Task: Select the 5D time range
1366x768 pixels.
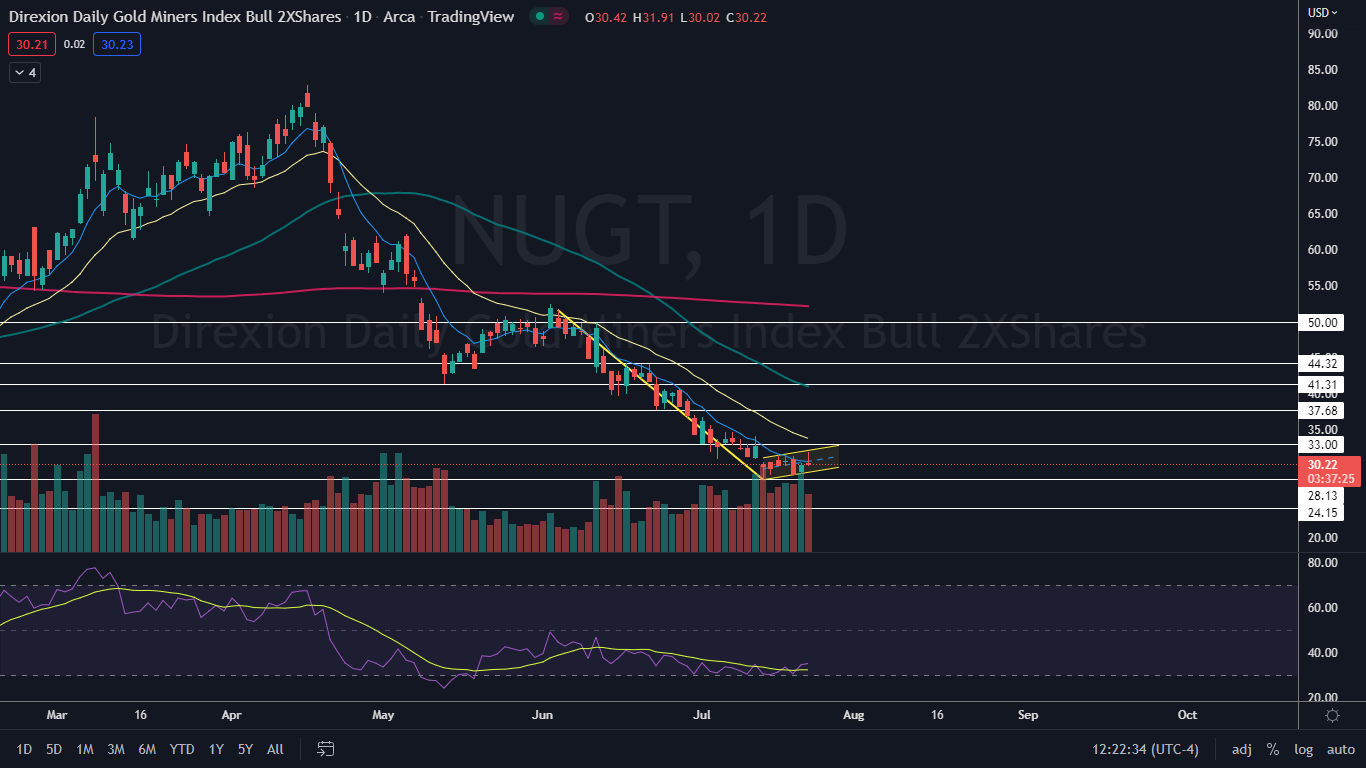Action: pos(54,749)
